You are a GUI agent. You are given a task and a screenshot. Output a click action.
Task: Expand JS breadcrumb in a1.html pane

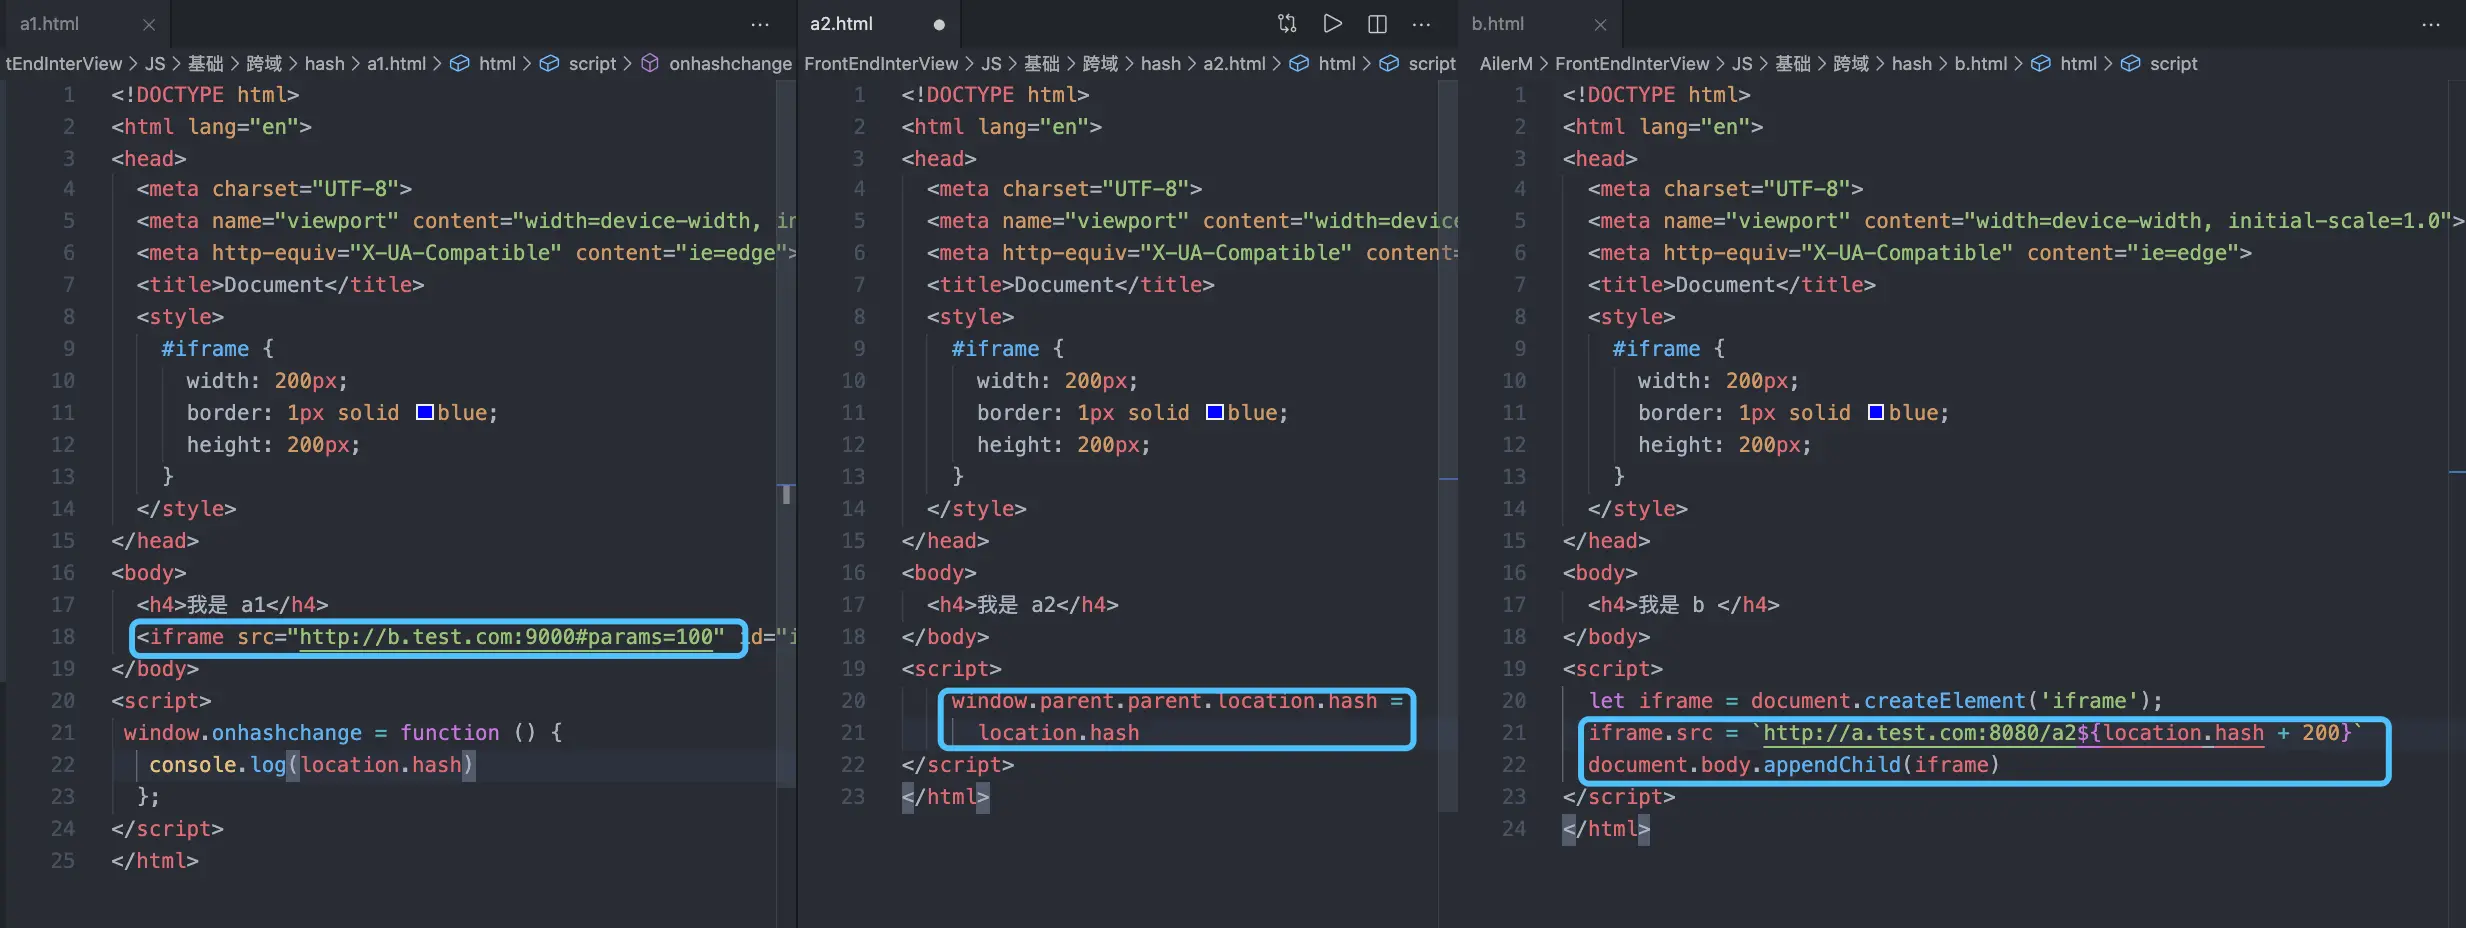click(x=155, y=63)
